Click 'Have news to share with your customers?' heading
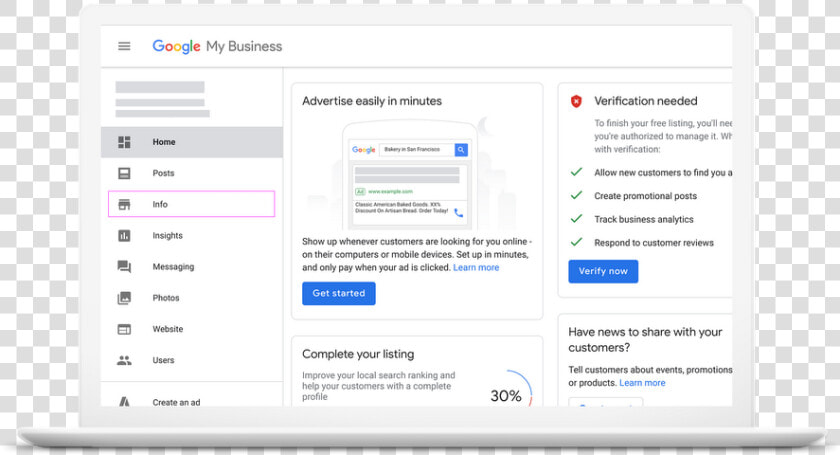This screenshot has width=840, height=455. 646,340
